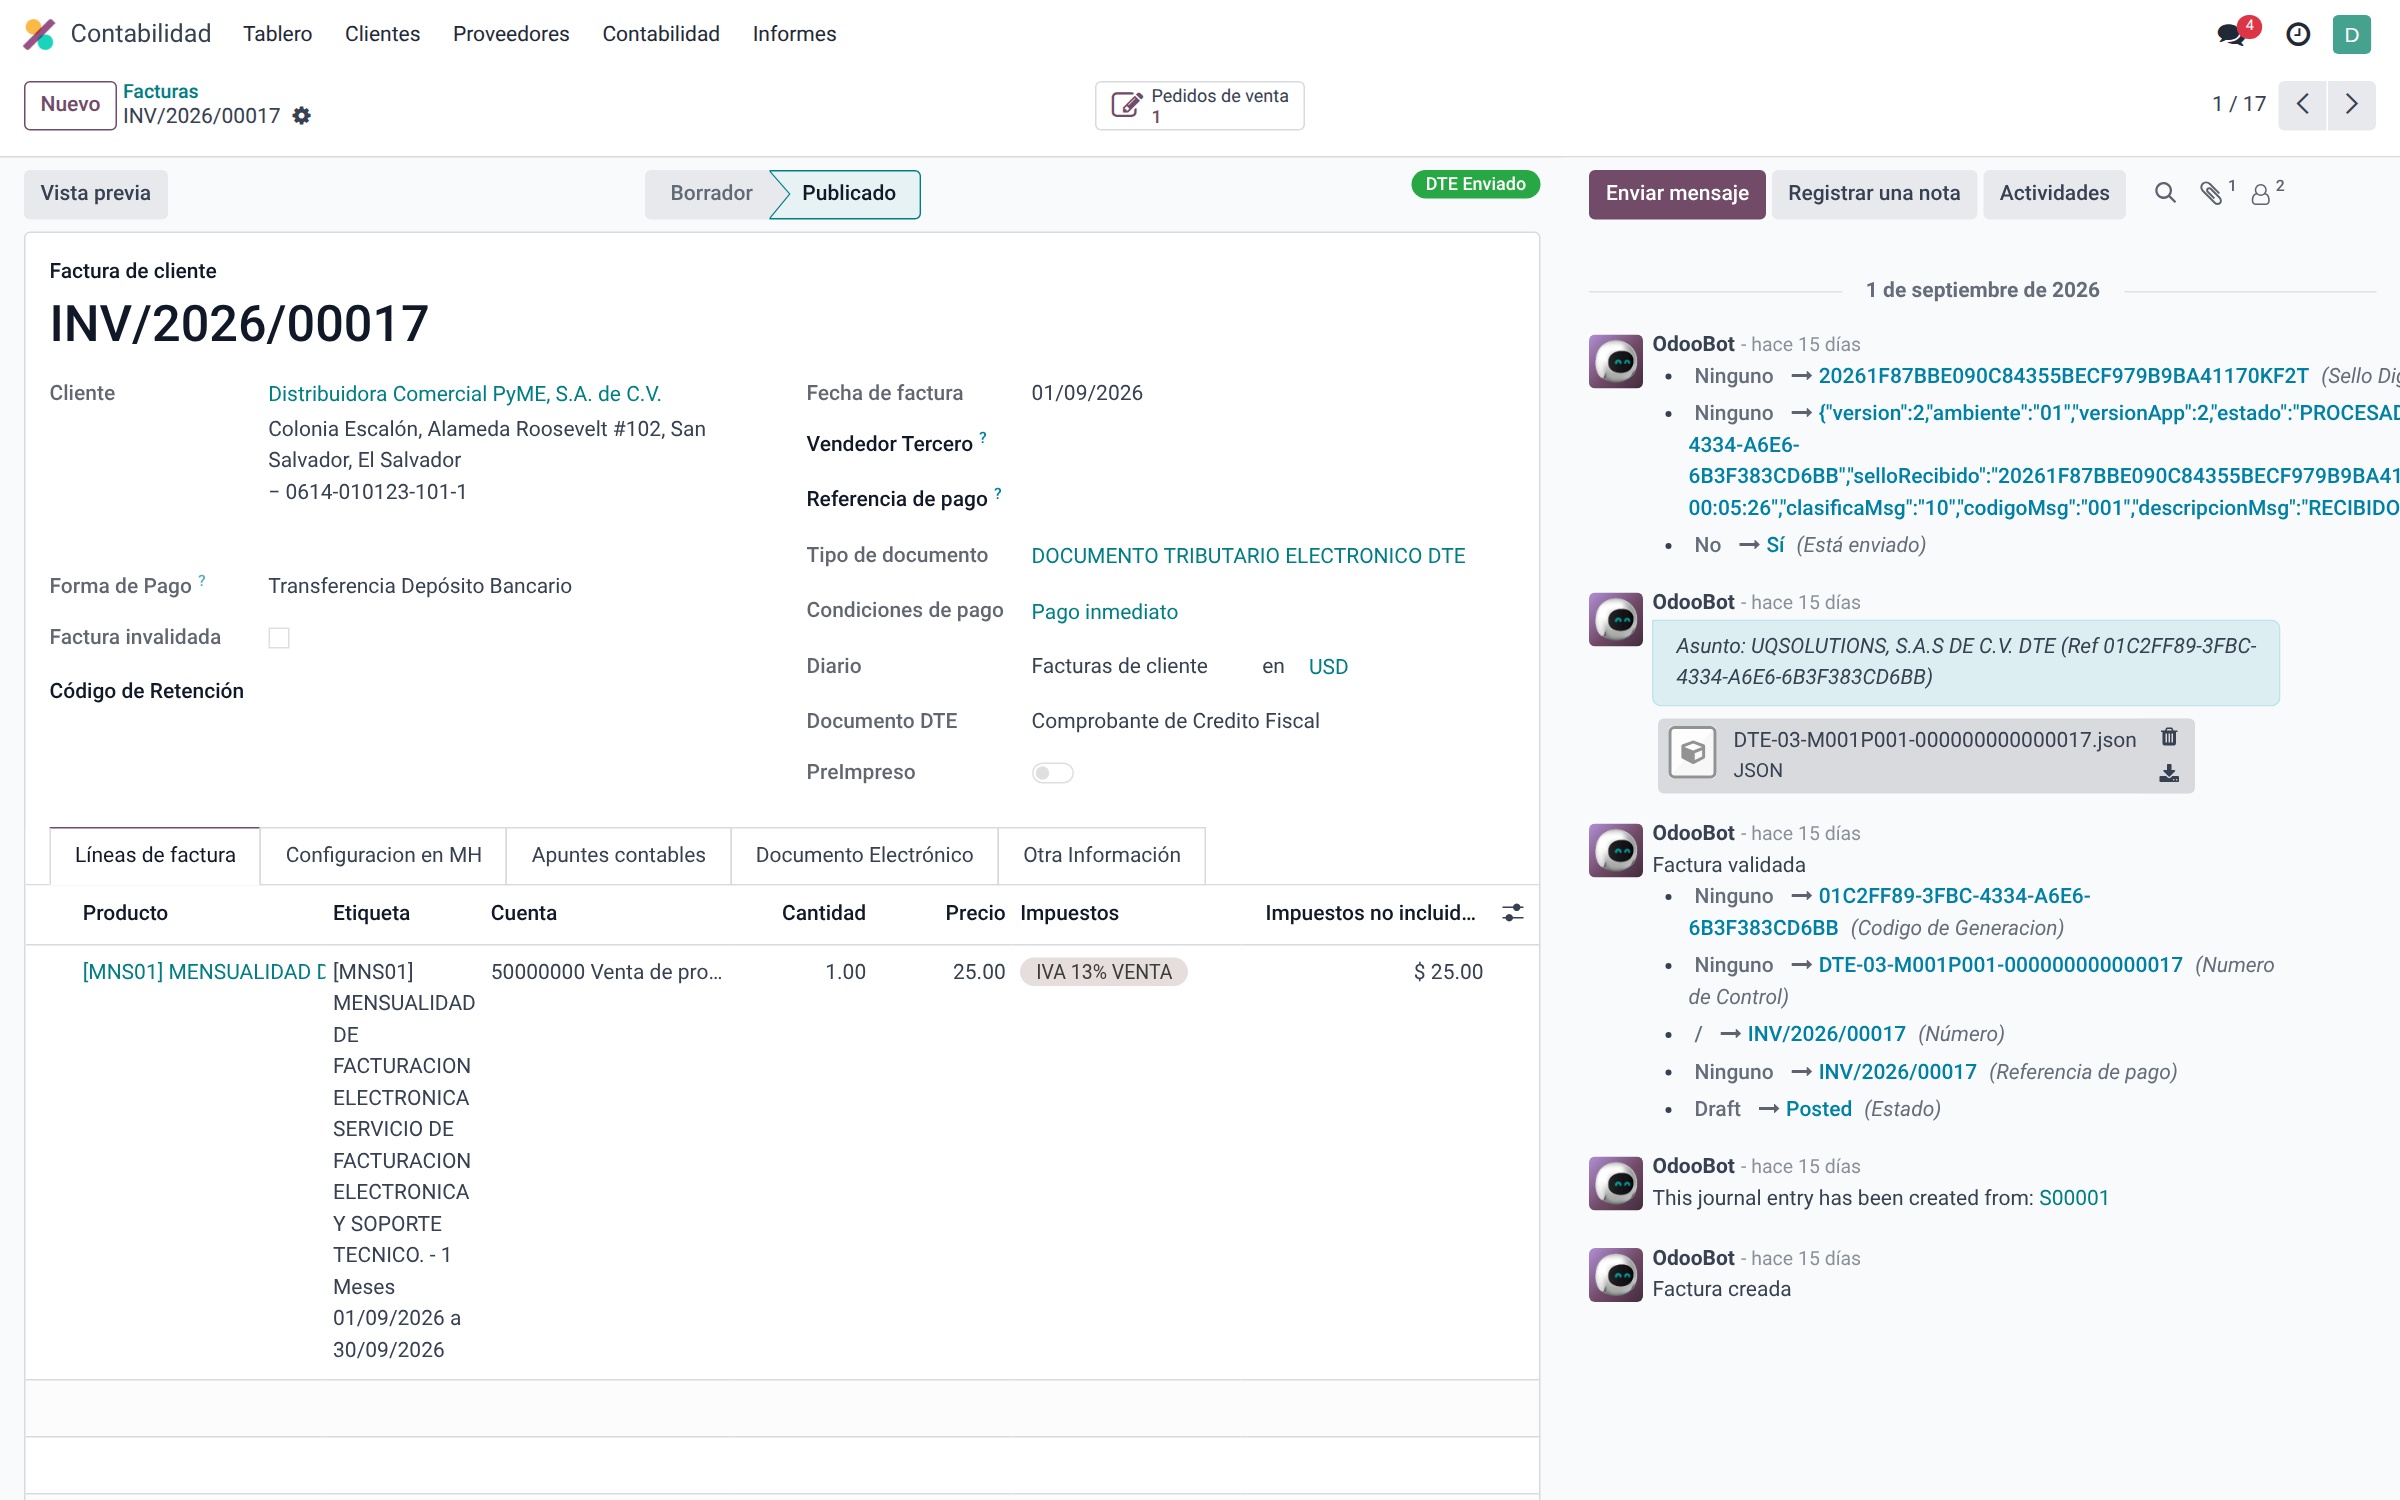Screen dimensions: 2400x1500
Task: Click the Nuevo button
Action: pyautogui.click(x=70, y=104)
